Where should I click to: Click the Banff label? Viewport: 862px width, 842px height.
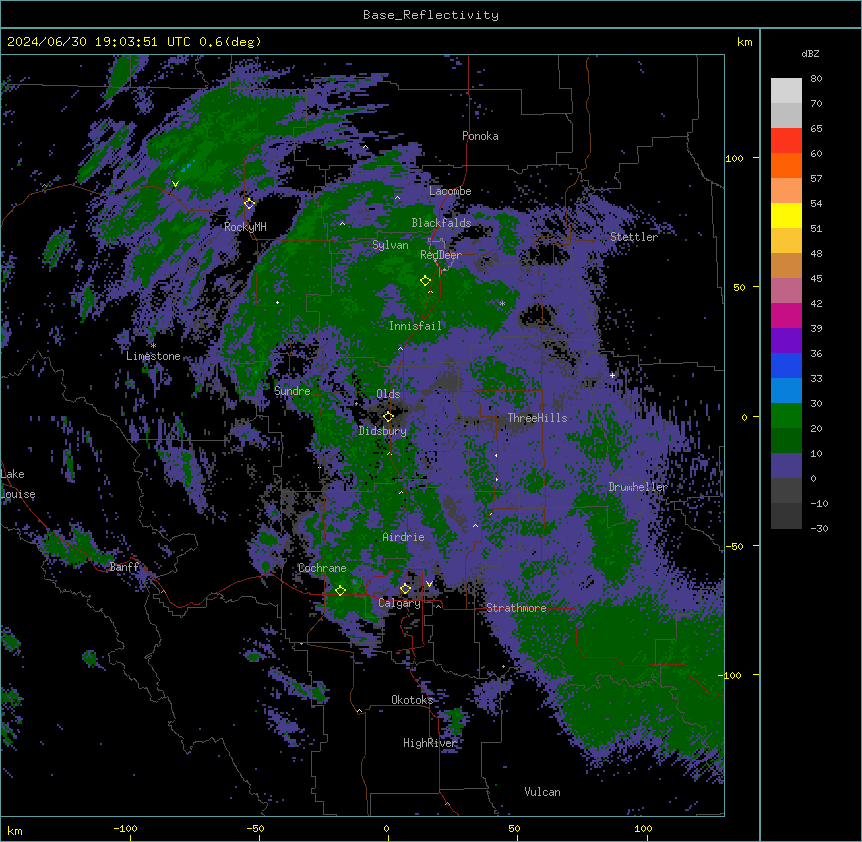(124, 567)
